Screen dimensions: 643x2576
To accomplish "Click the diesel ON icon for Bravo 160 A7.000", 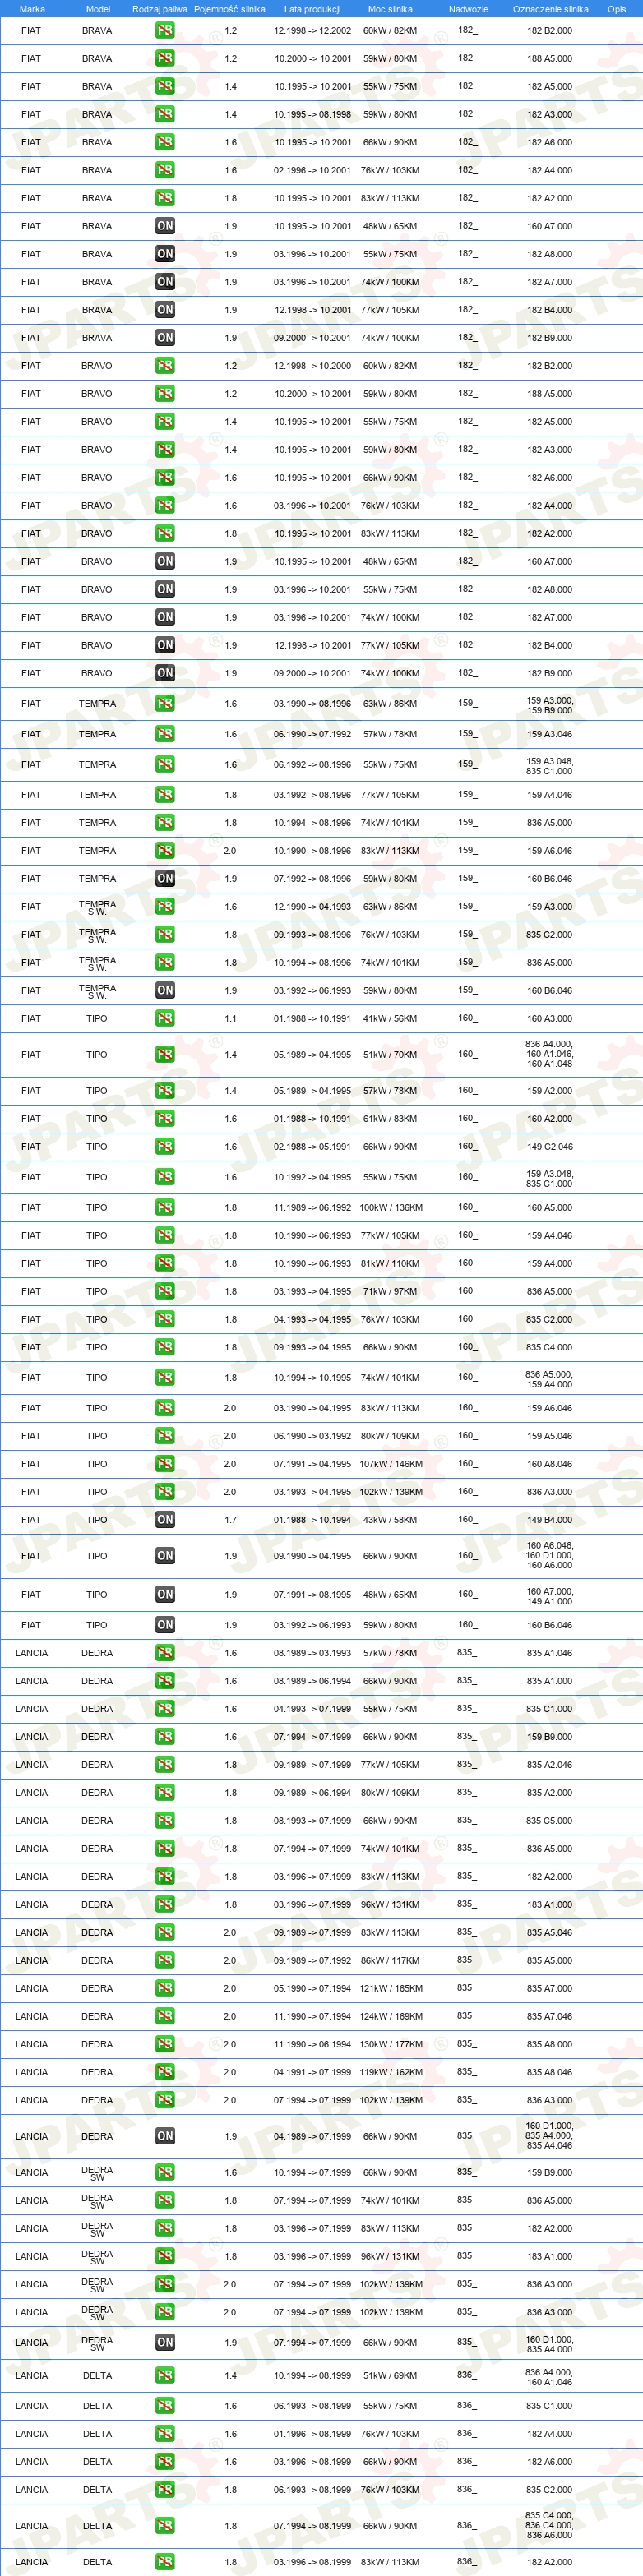I will (x=165, y=562).
